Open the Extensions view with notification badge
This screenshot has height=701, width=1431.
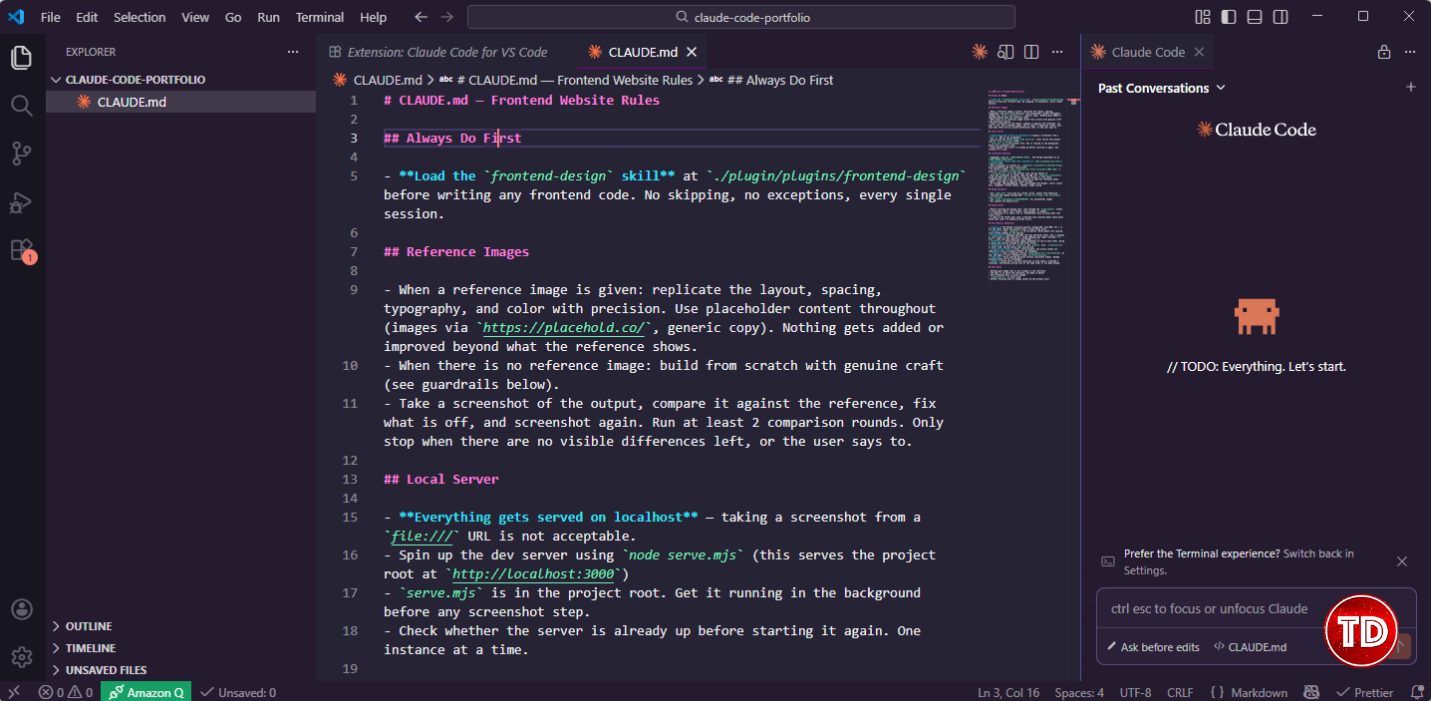tap(21, 250)
